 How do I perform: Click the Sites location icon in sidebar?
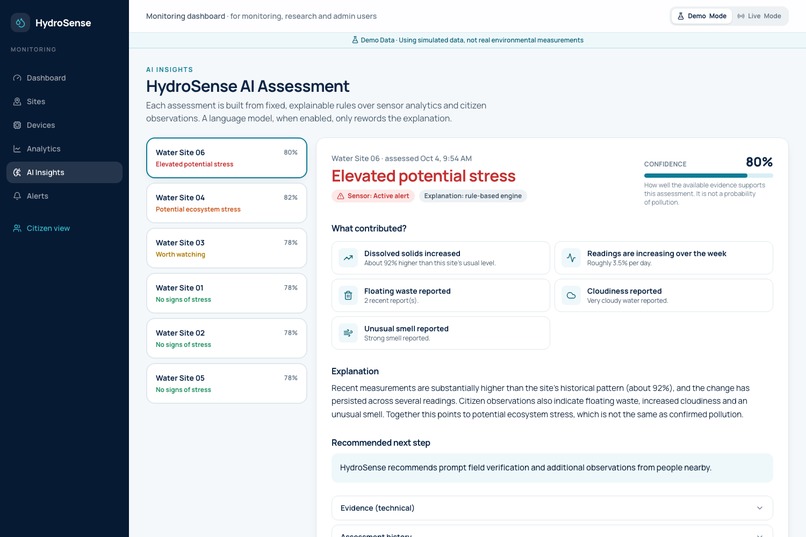tap(17, 102)
